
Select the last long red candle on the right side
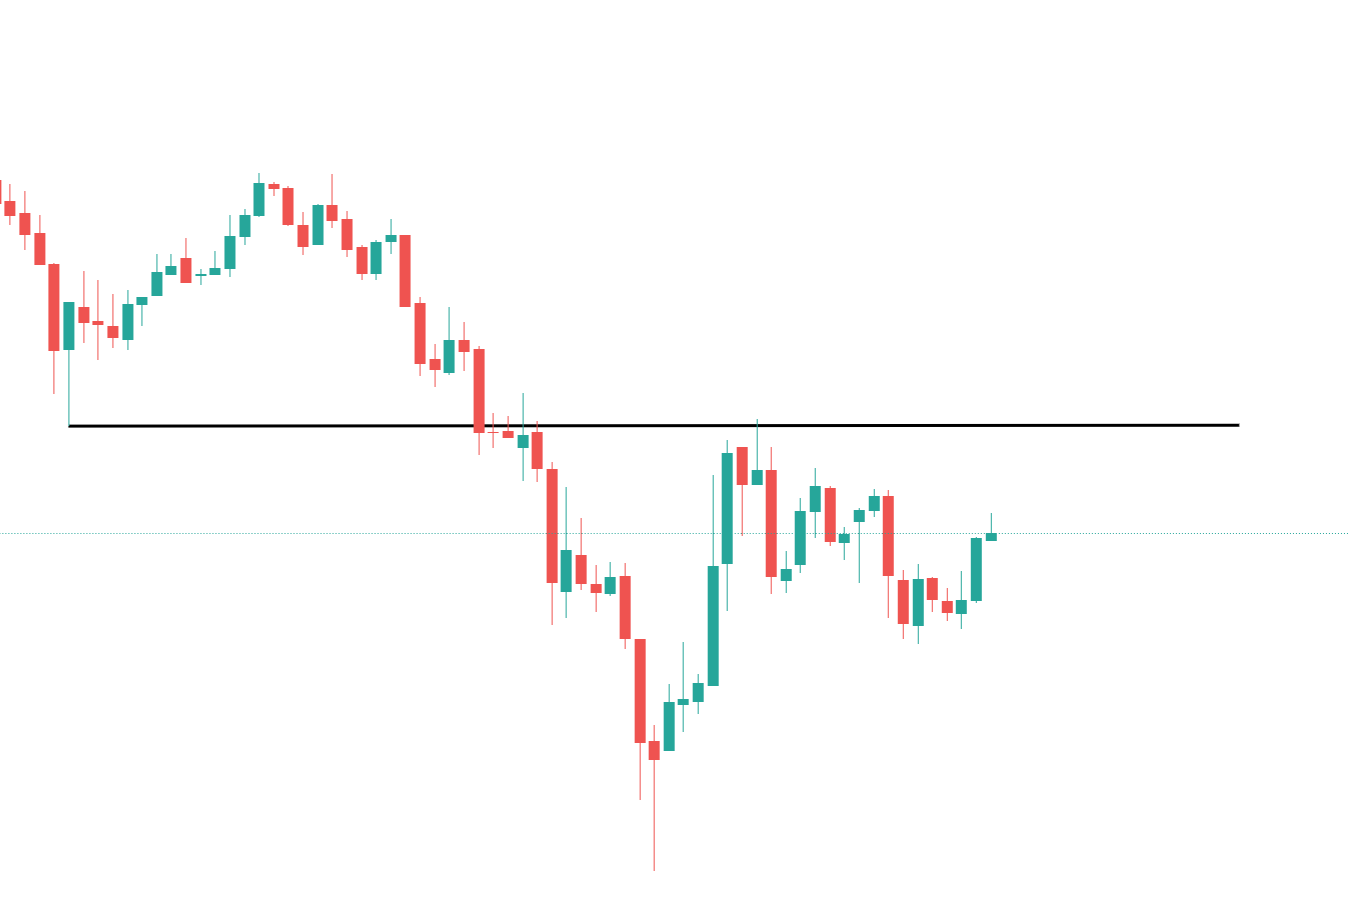pyautogui.click(x=888, y=535)
